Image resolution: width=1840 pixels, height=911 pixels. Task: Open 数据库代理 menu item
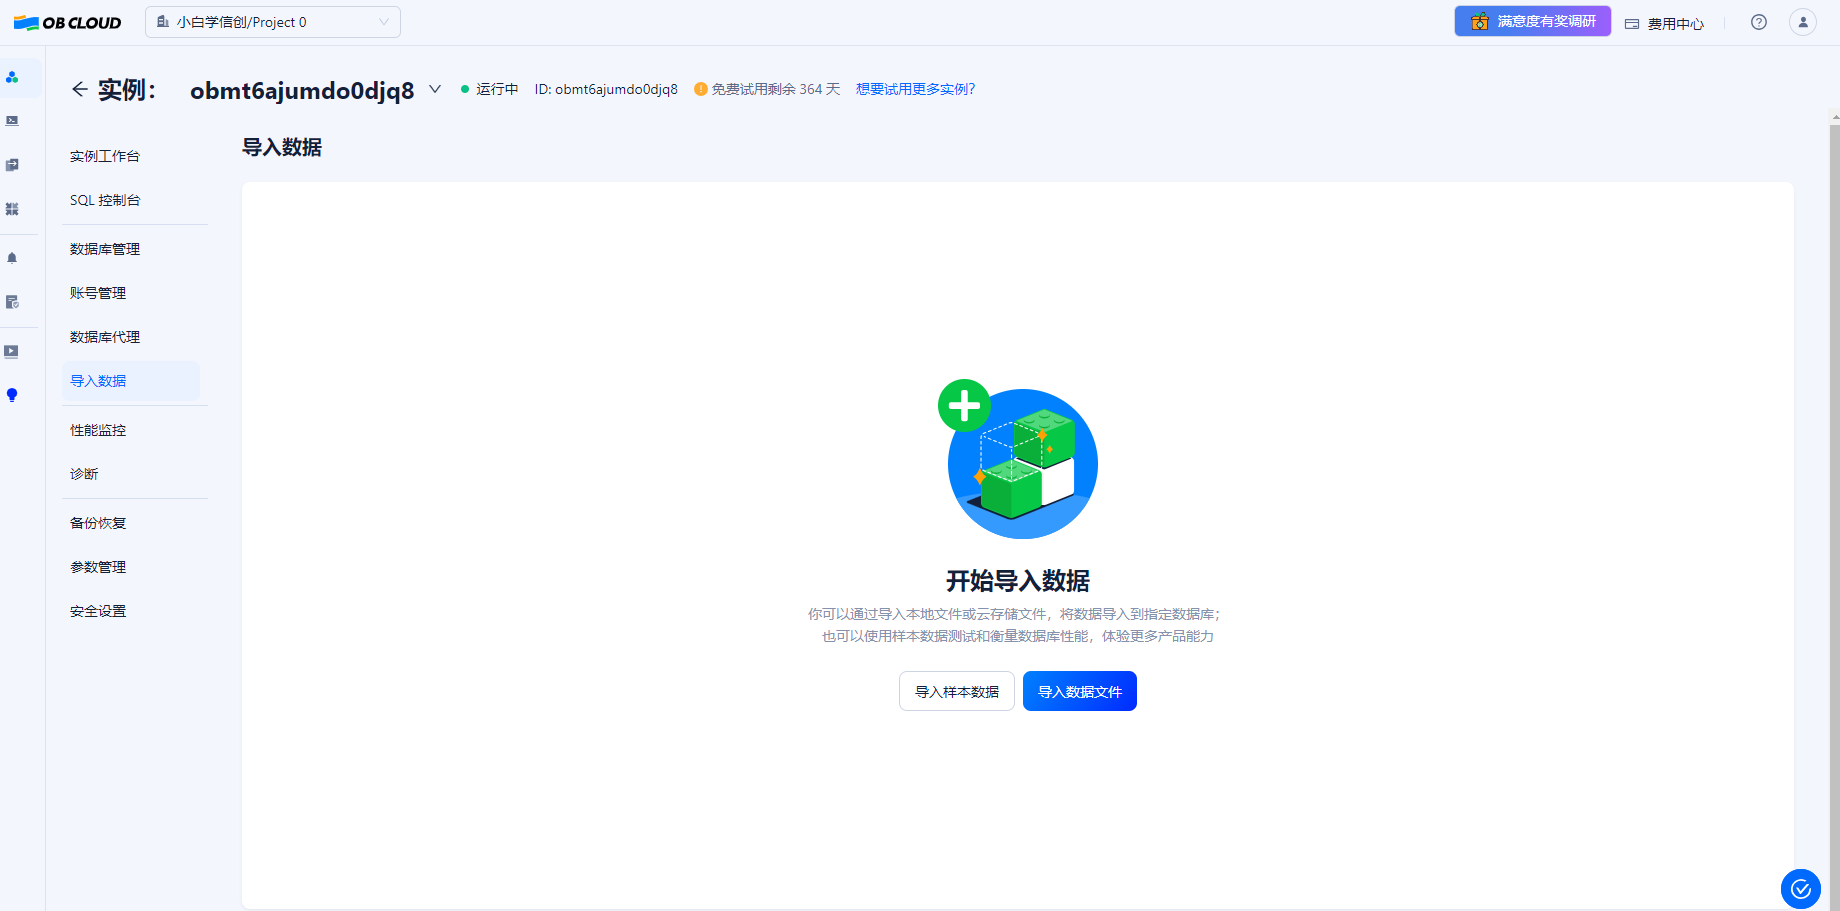pos(105,337)
